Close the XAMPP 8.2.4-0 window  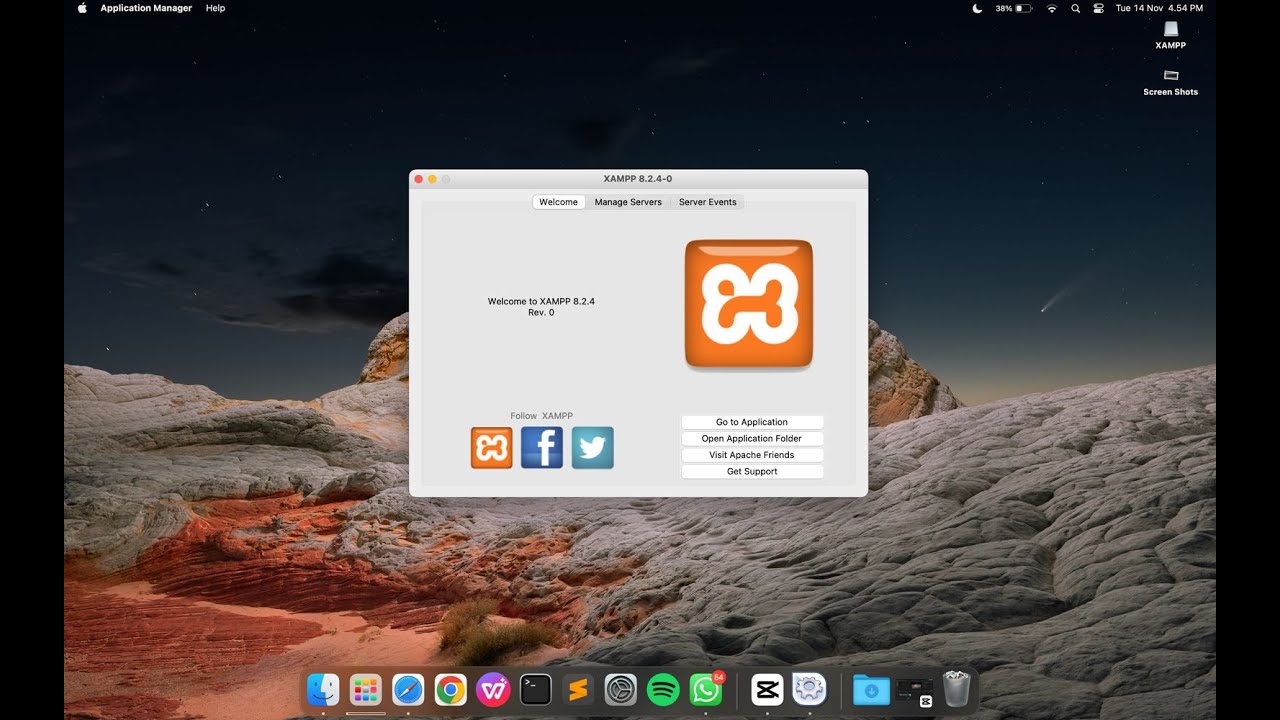(418, 179)
